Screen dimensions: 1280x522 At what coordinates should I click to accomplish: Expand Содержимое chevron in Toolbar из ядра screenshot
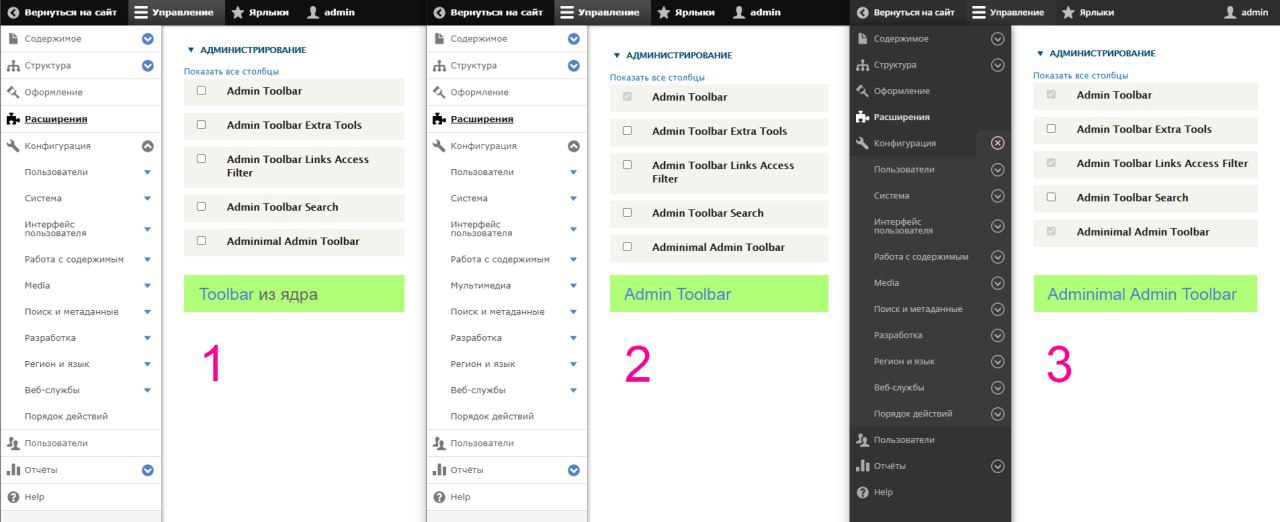(x=148, y=38)
